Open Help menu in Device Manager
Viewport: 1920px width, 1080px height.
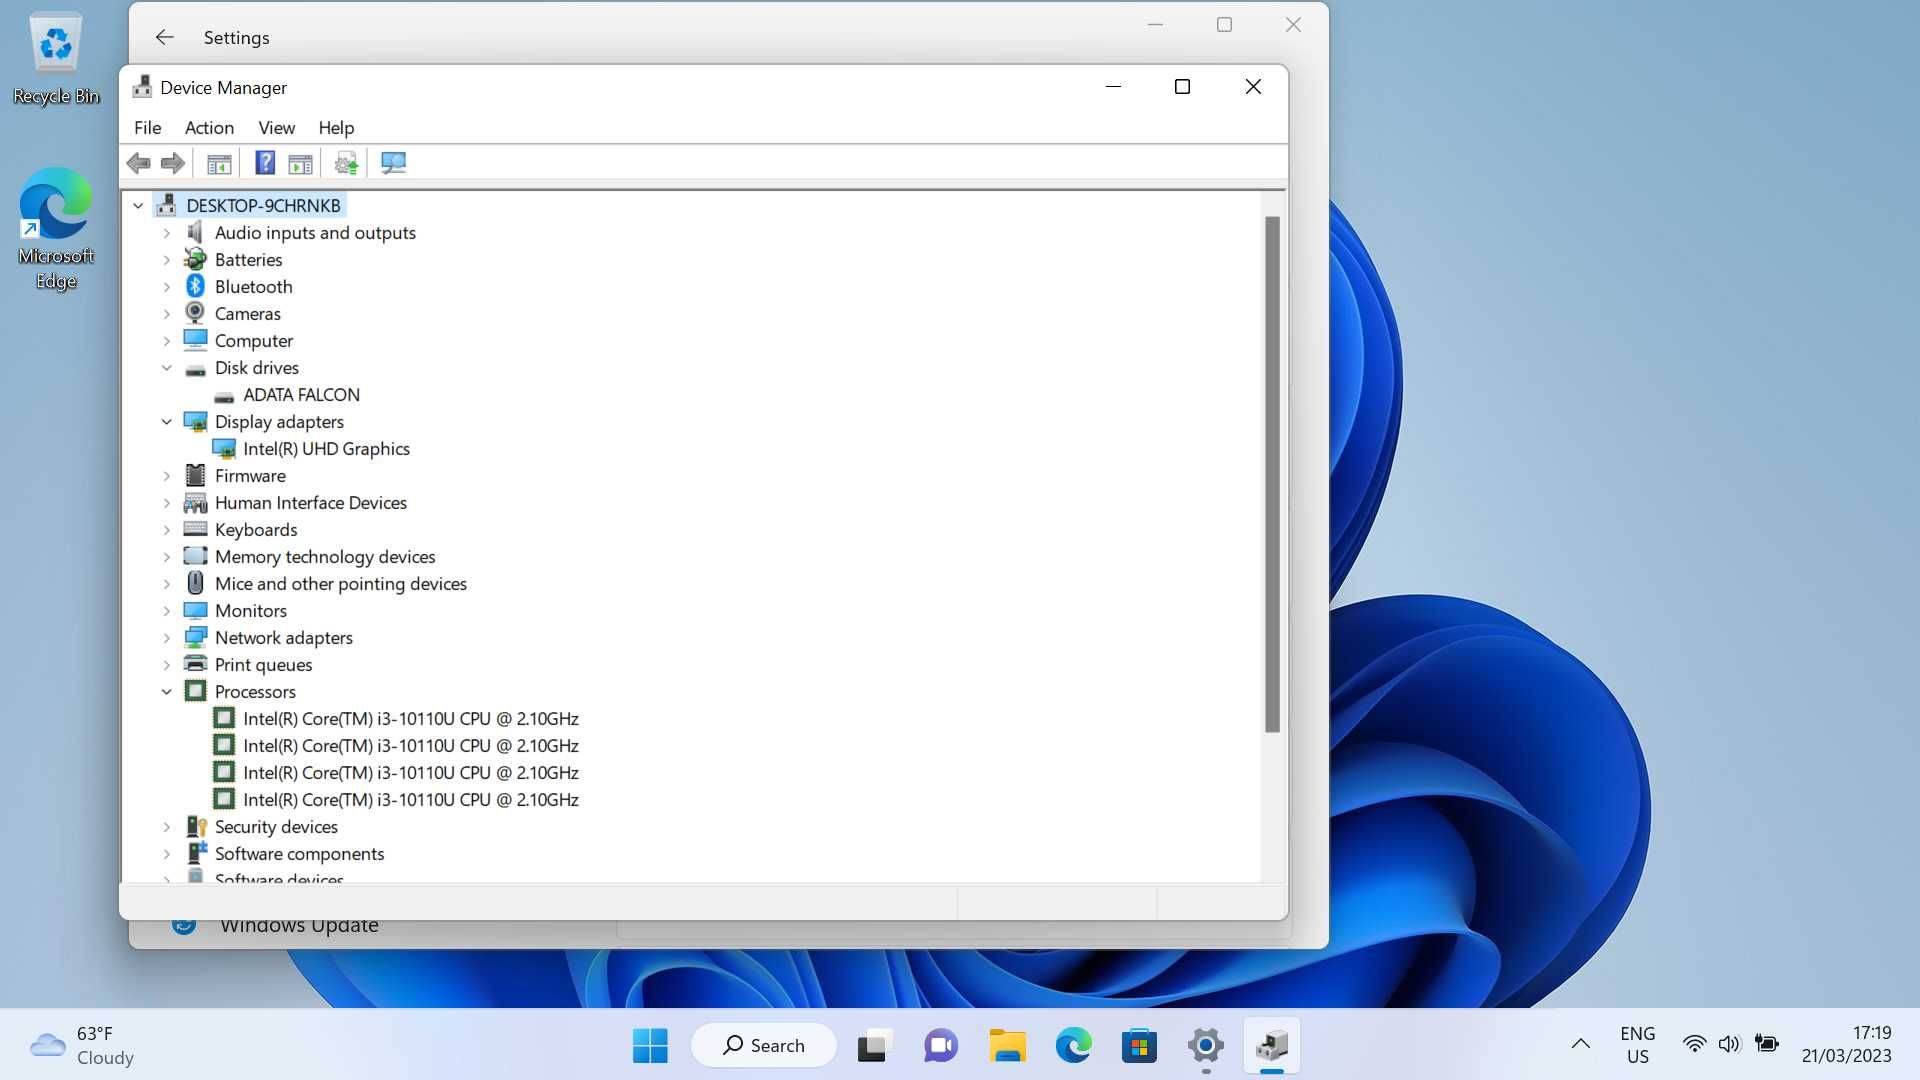336,127
